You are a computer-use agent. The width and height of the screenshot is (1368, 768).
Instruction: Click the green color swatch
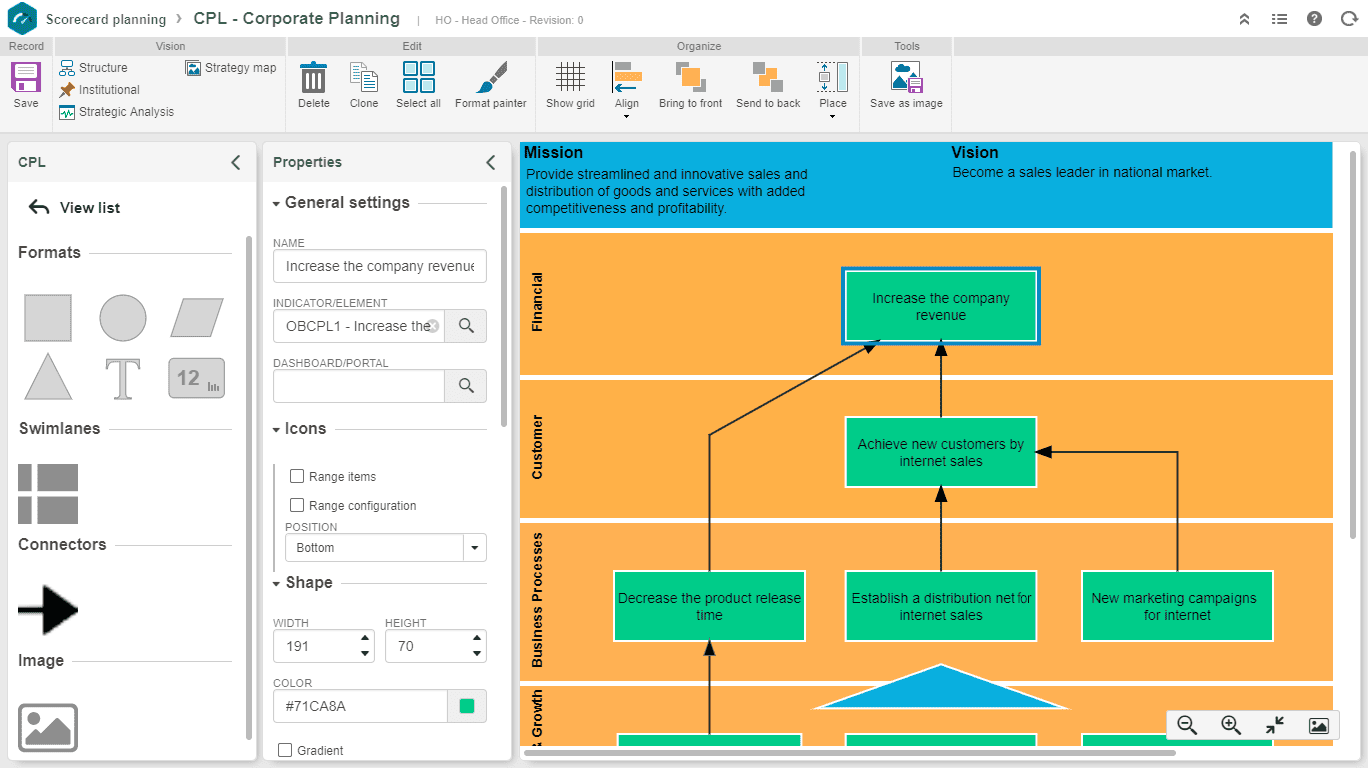466,706
